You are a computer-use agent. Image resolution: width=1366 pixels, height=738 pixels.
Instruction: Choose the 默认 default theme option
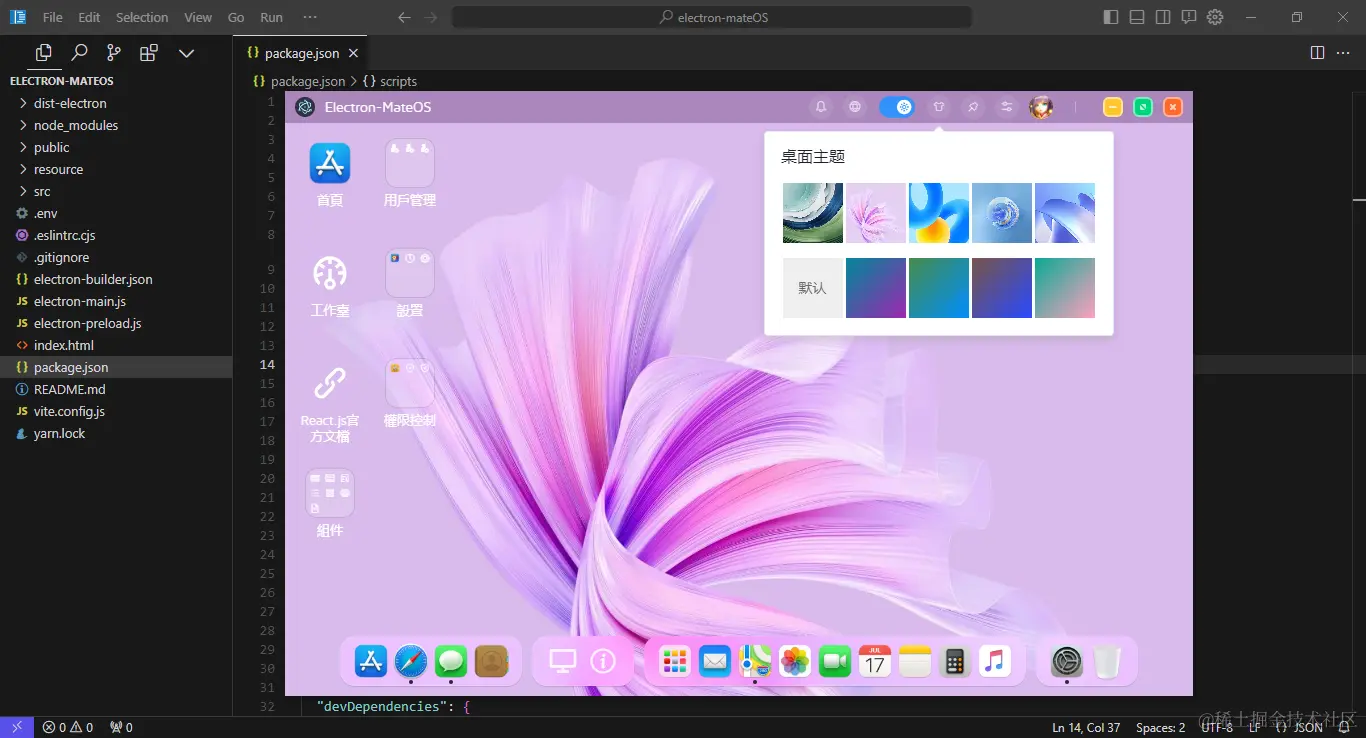(x=812, y=287)
